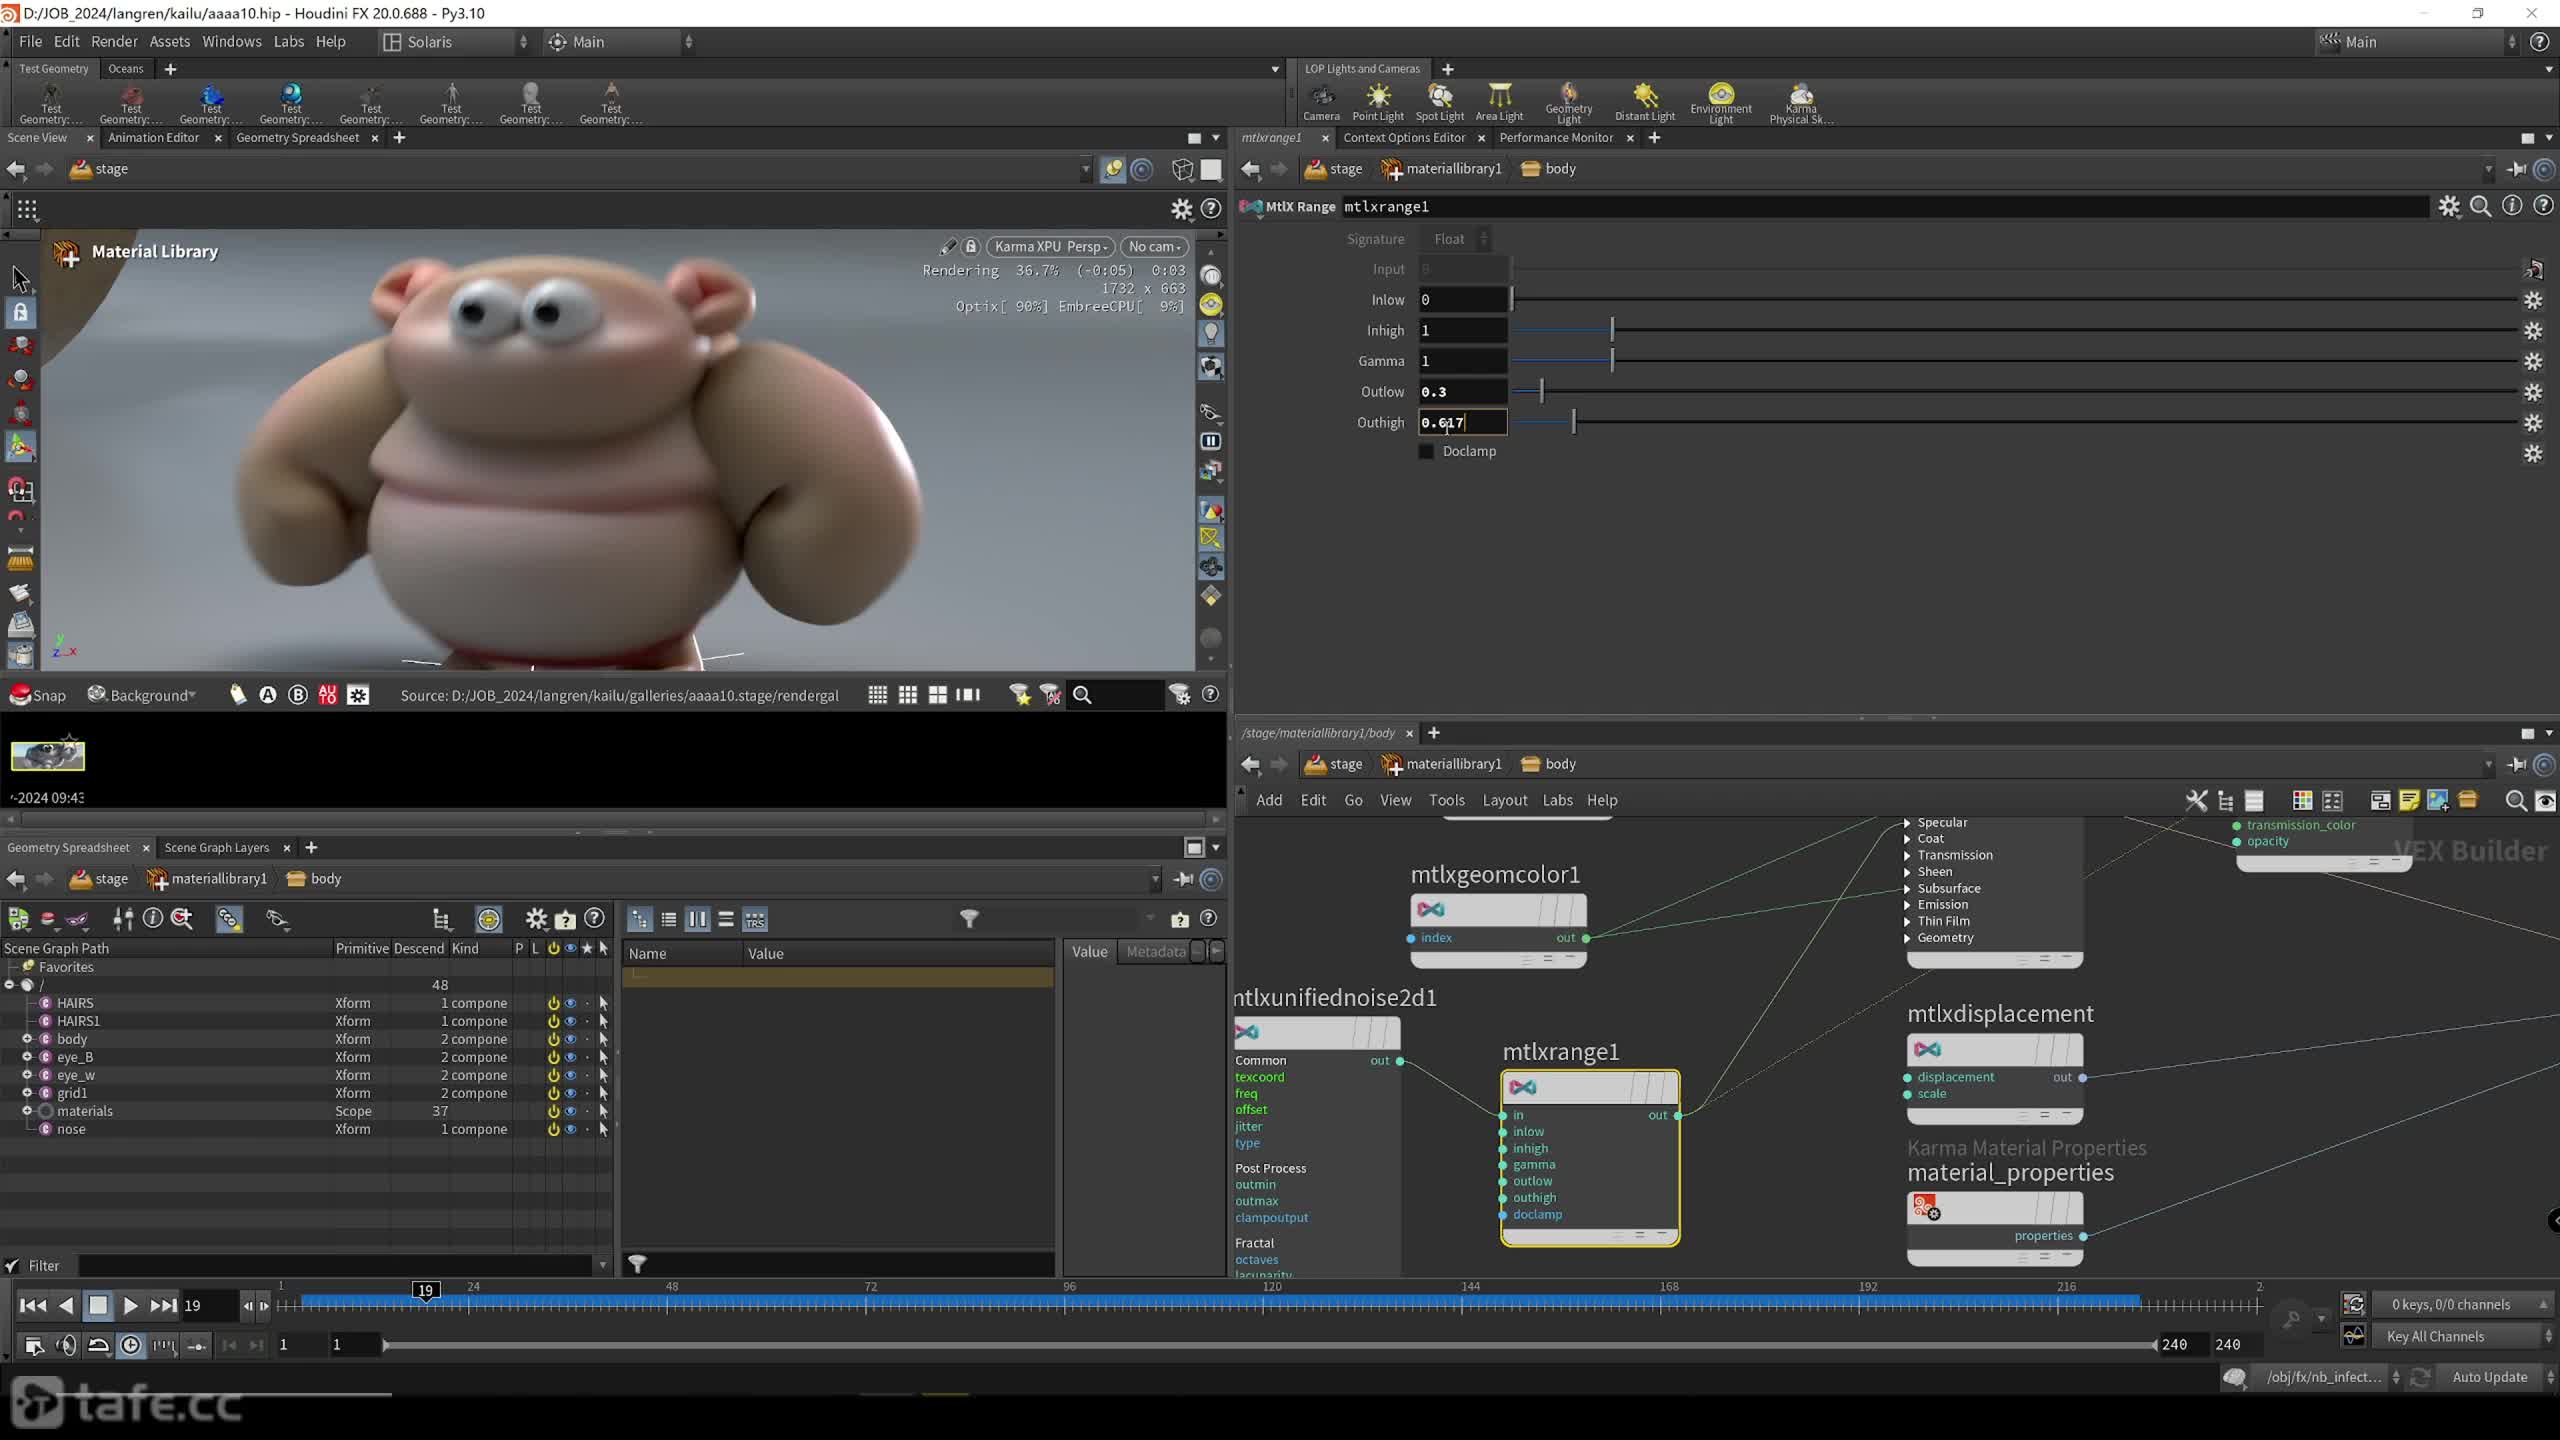Screen dimensions: 2560x1440
Task: Toggle viewport lock icon next to Karma XPU
Action: 970,246
